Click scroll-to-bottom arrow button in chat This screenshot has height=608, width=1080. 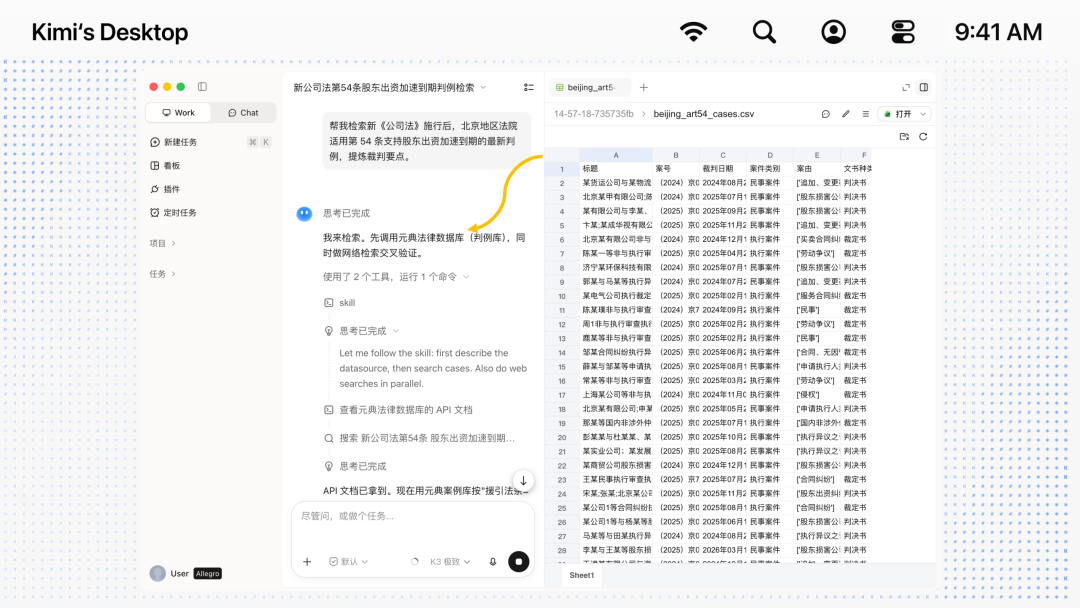523,481
